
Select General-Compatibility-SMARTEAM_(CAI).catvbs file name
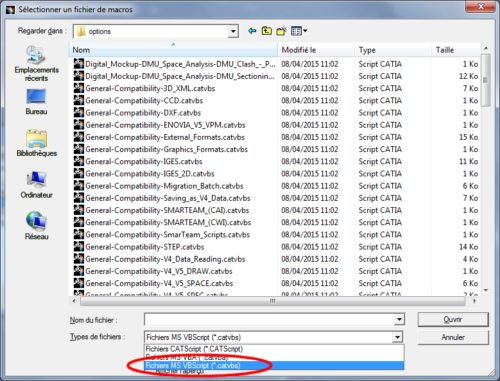pos(167,210)
